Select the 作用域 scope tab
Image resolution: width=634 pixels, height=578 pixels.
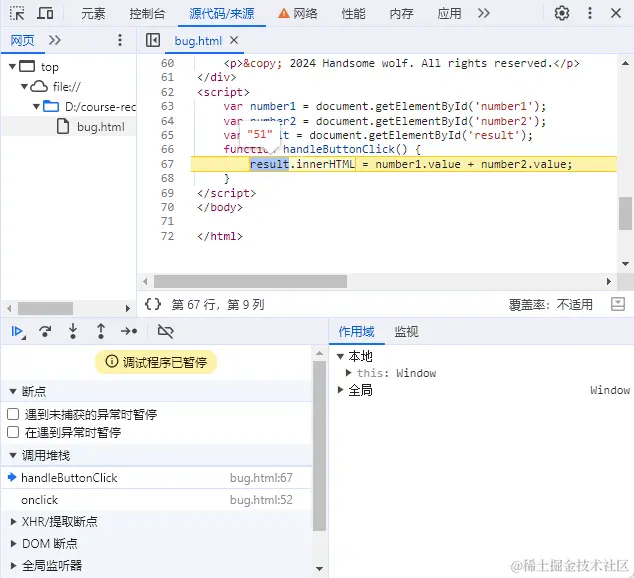click(356, 332)
